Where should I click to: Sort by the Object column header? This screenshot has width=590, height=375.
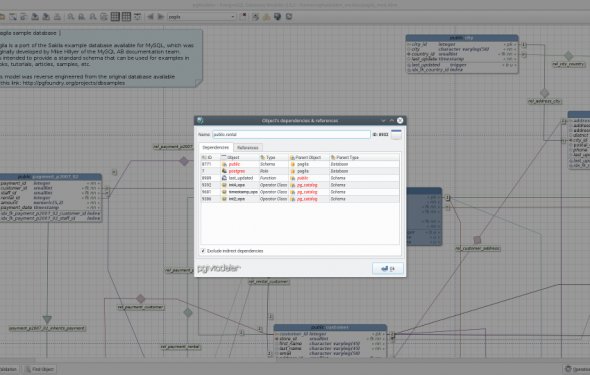click(x=240, y=157)
